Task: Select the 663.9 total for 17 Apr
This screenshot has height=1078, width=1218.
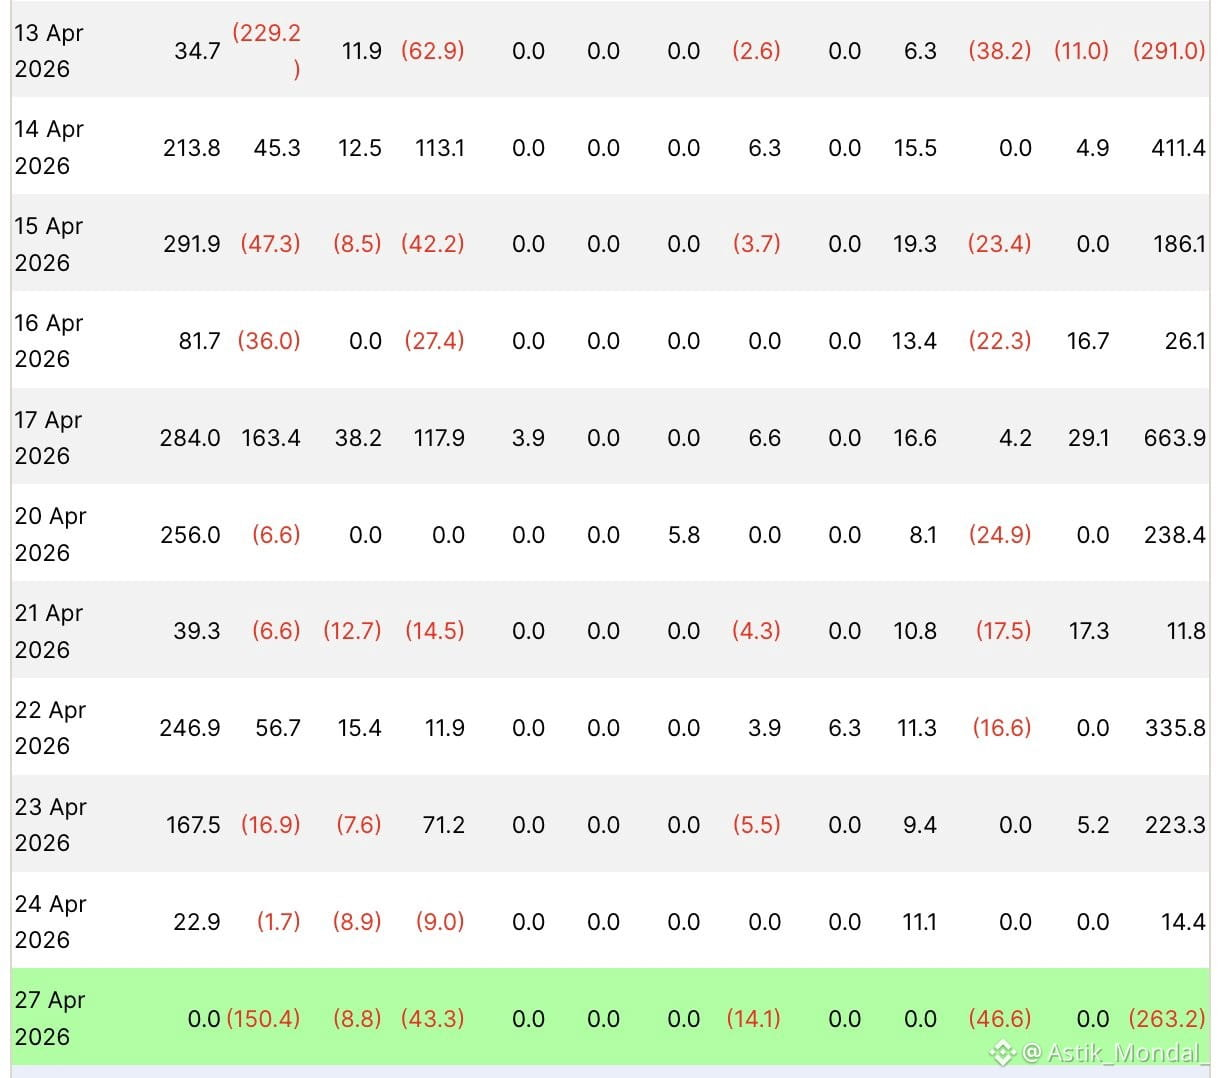Action: [1175, 438]
